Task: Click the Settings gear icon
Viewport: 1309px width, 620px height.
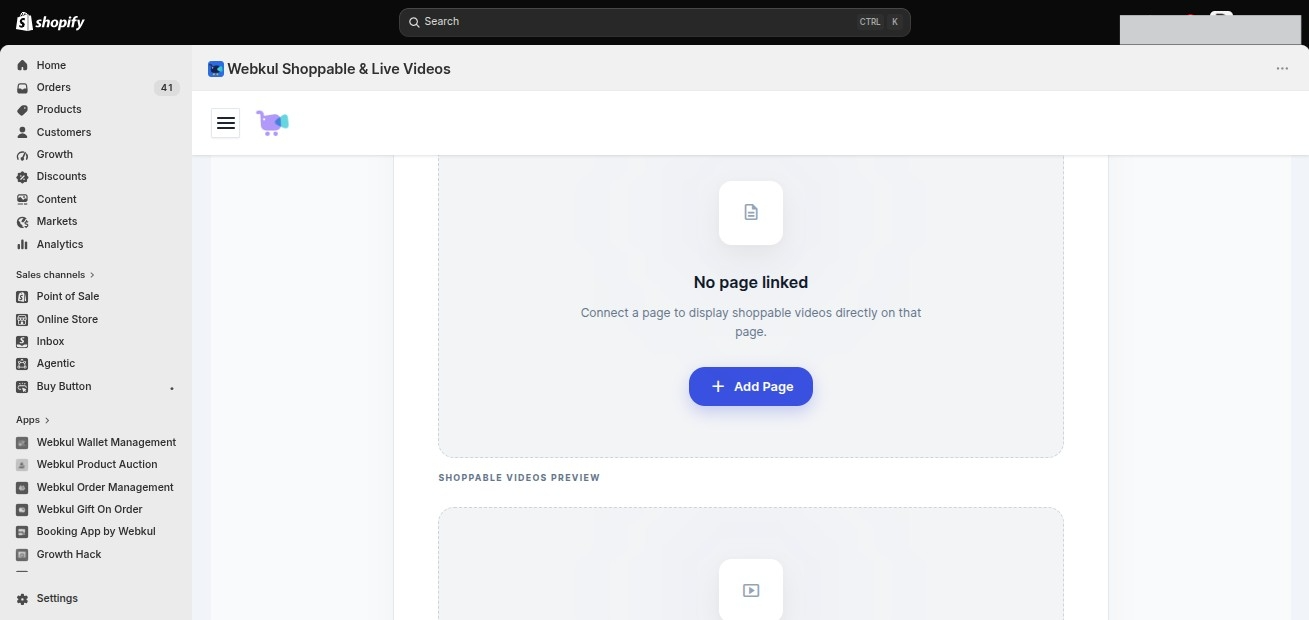Action: pyautogui.click(x=22, y=598)
